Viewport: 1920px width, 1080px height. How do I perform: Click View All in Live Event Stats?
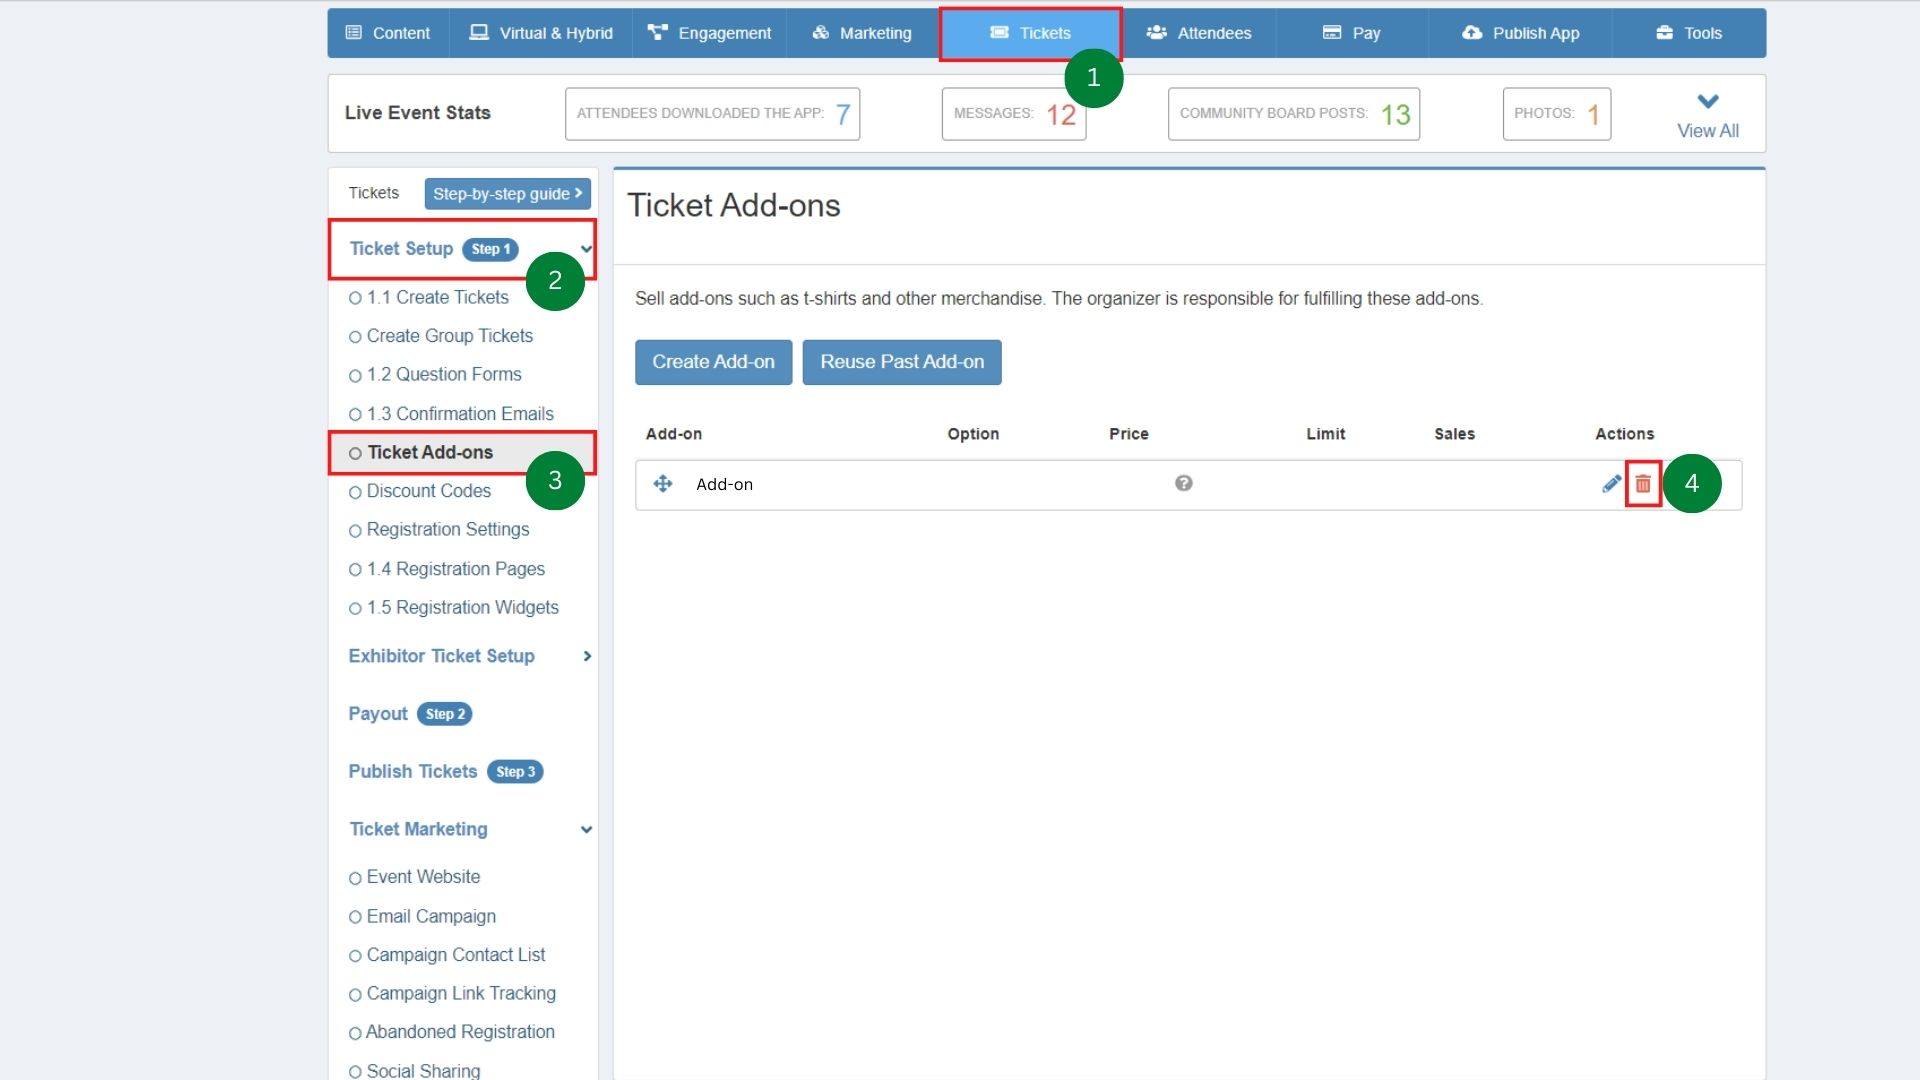coord(1707,130)
